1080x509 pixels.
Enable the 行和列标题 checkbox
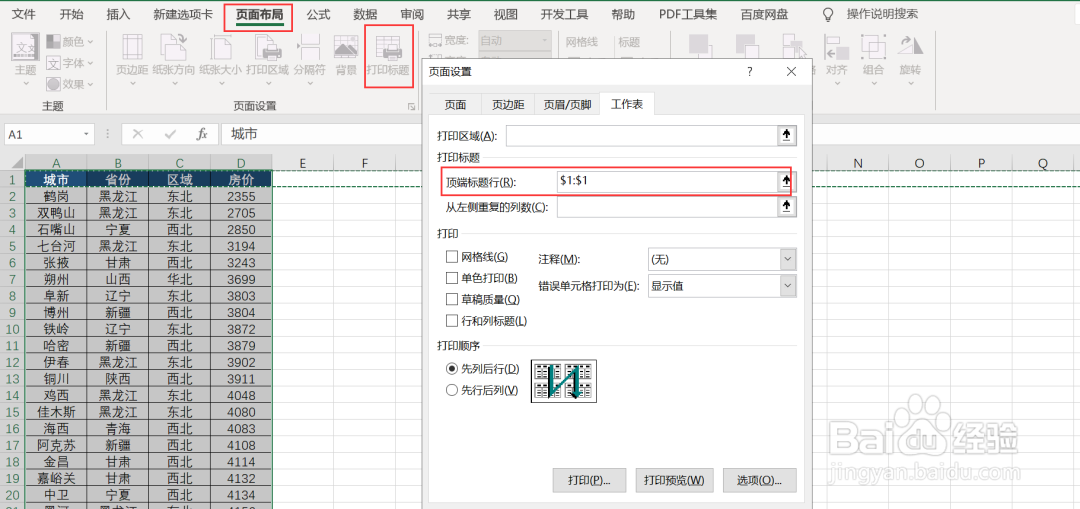click(452, 320)
